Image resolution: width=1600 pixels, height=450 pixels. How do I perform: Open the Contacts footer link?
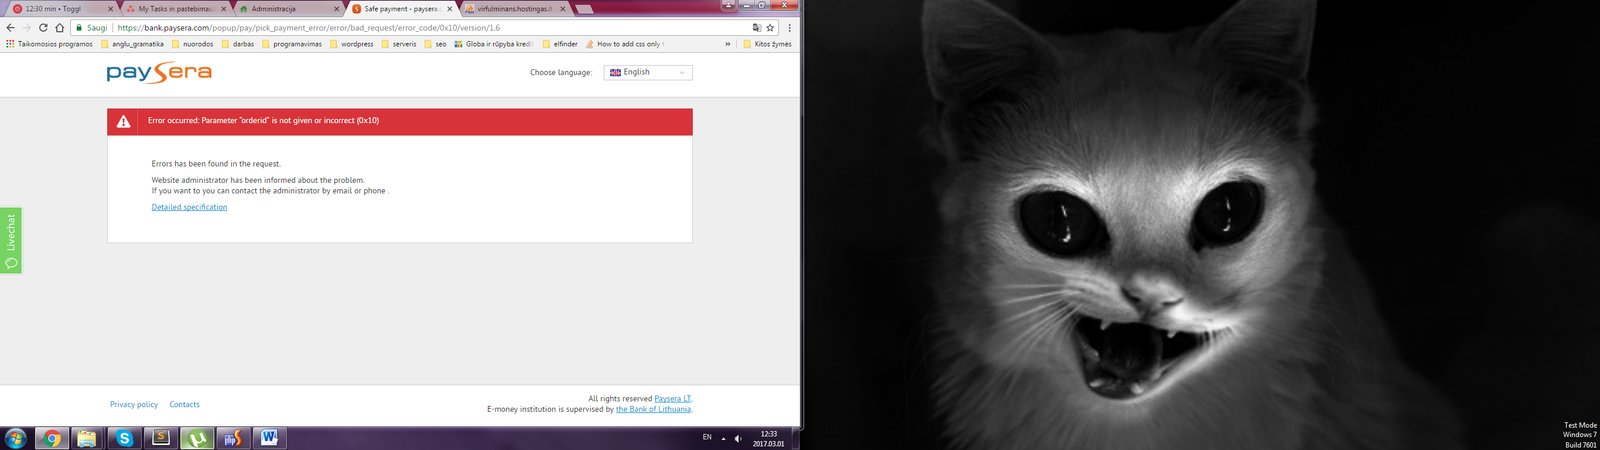[184, 405]
